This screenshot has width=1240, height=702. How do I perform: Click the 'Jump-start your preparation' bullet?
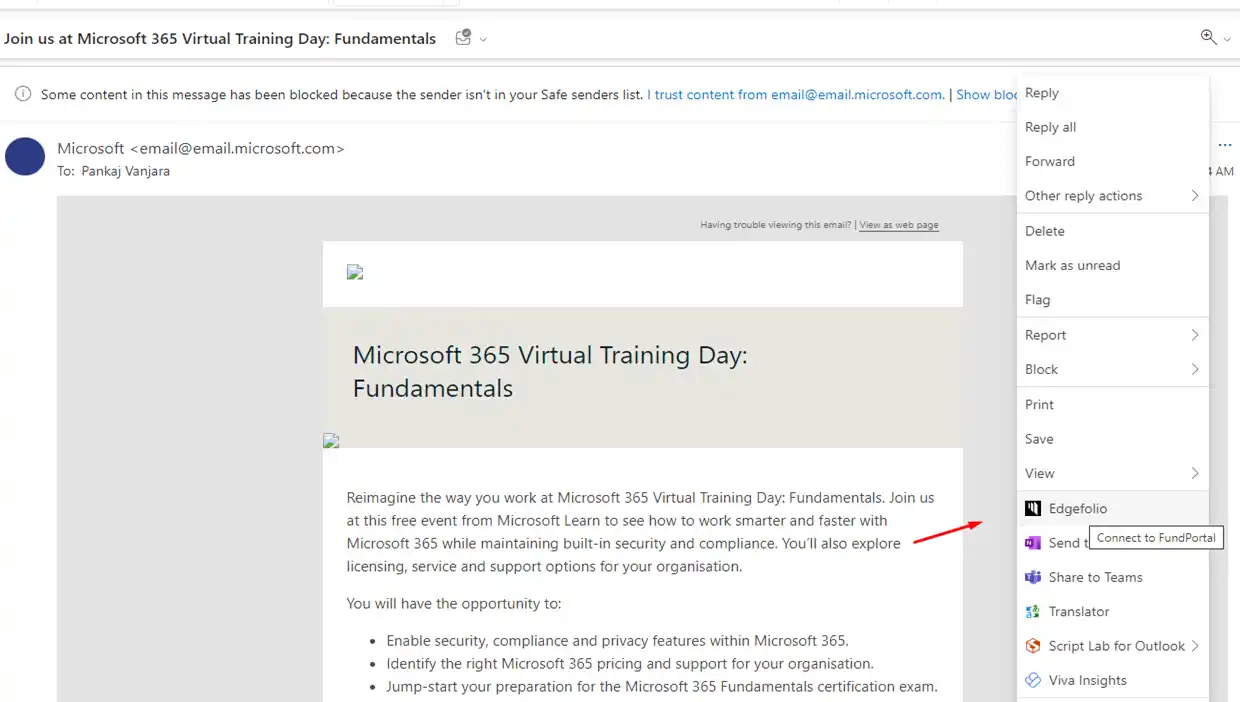tap(662, 686)
